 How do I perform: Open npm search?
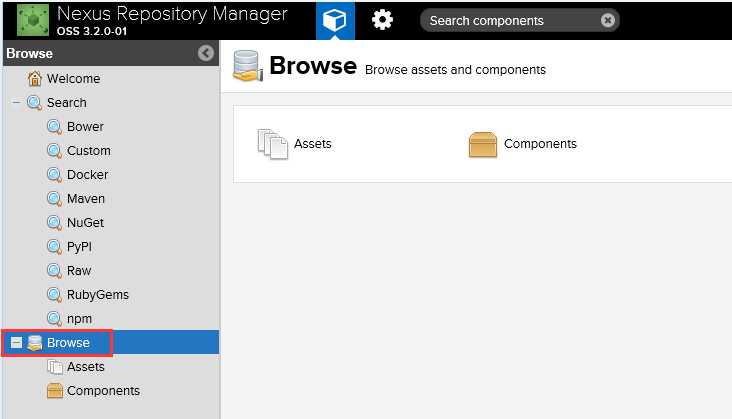[79, 319]
